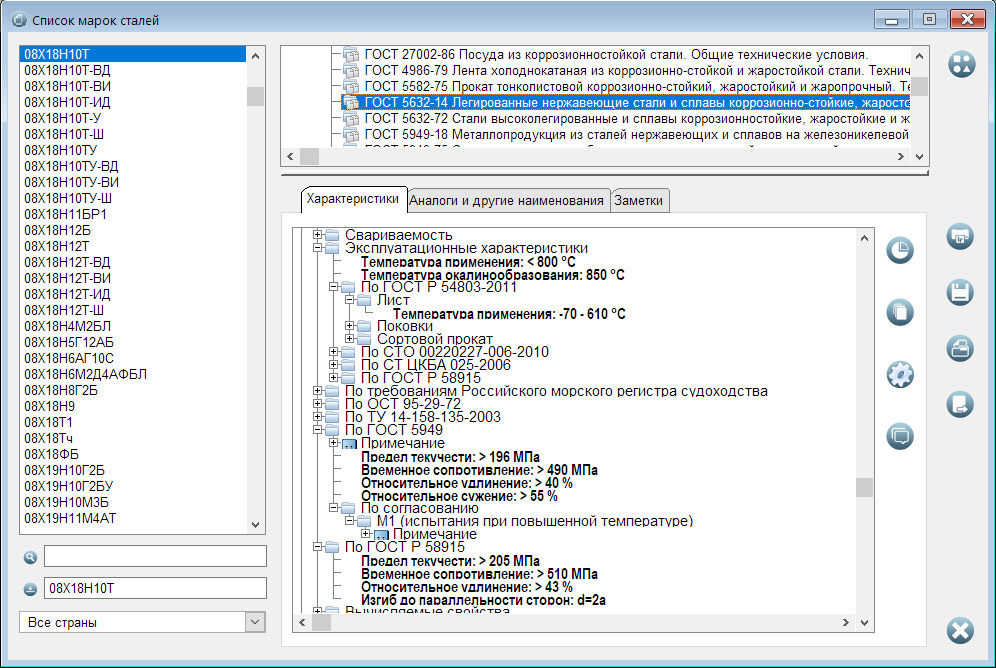Click the shapes icon at top right

pos(962,64)
